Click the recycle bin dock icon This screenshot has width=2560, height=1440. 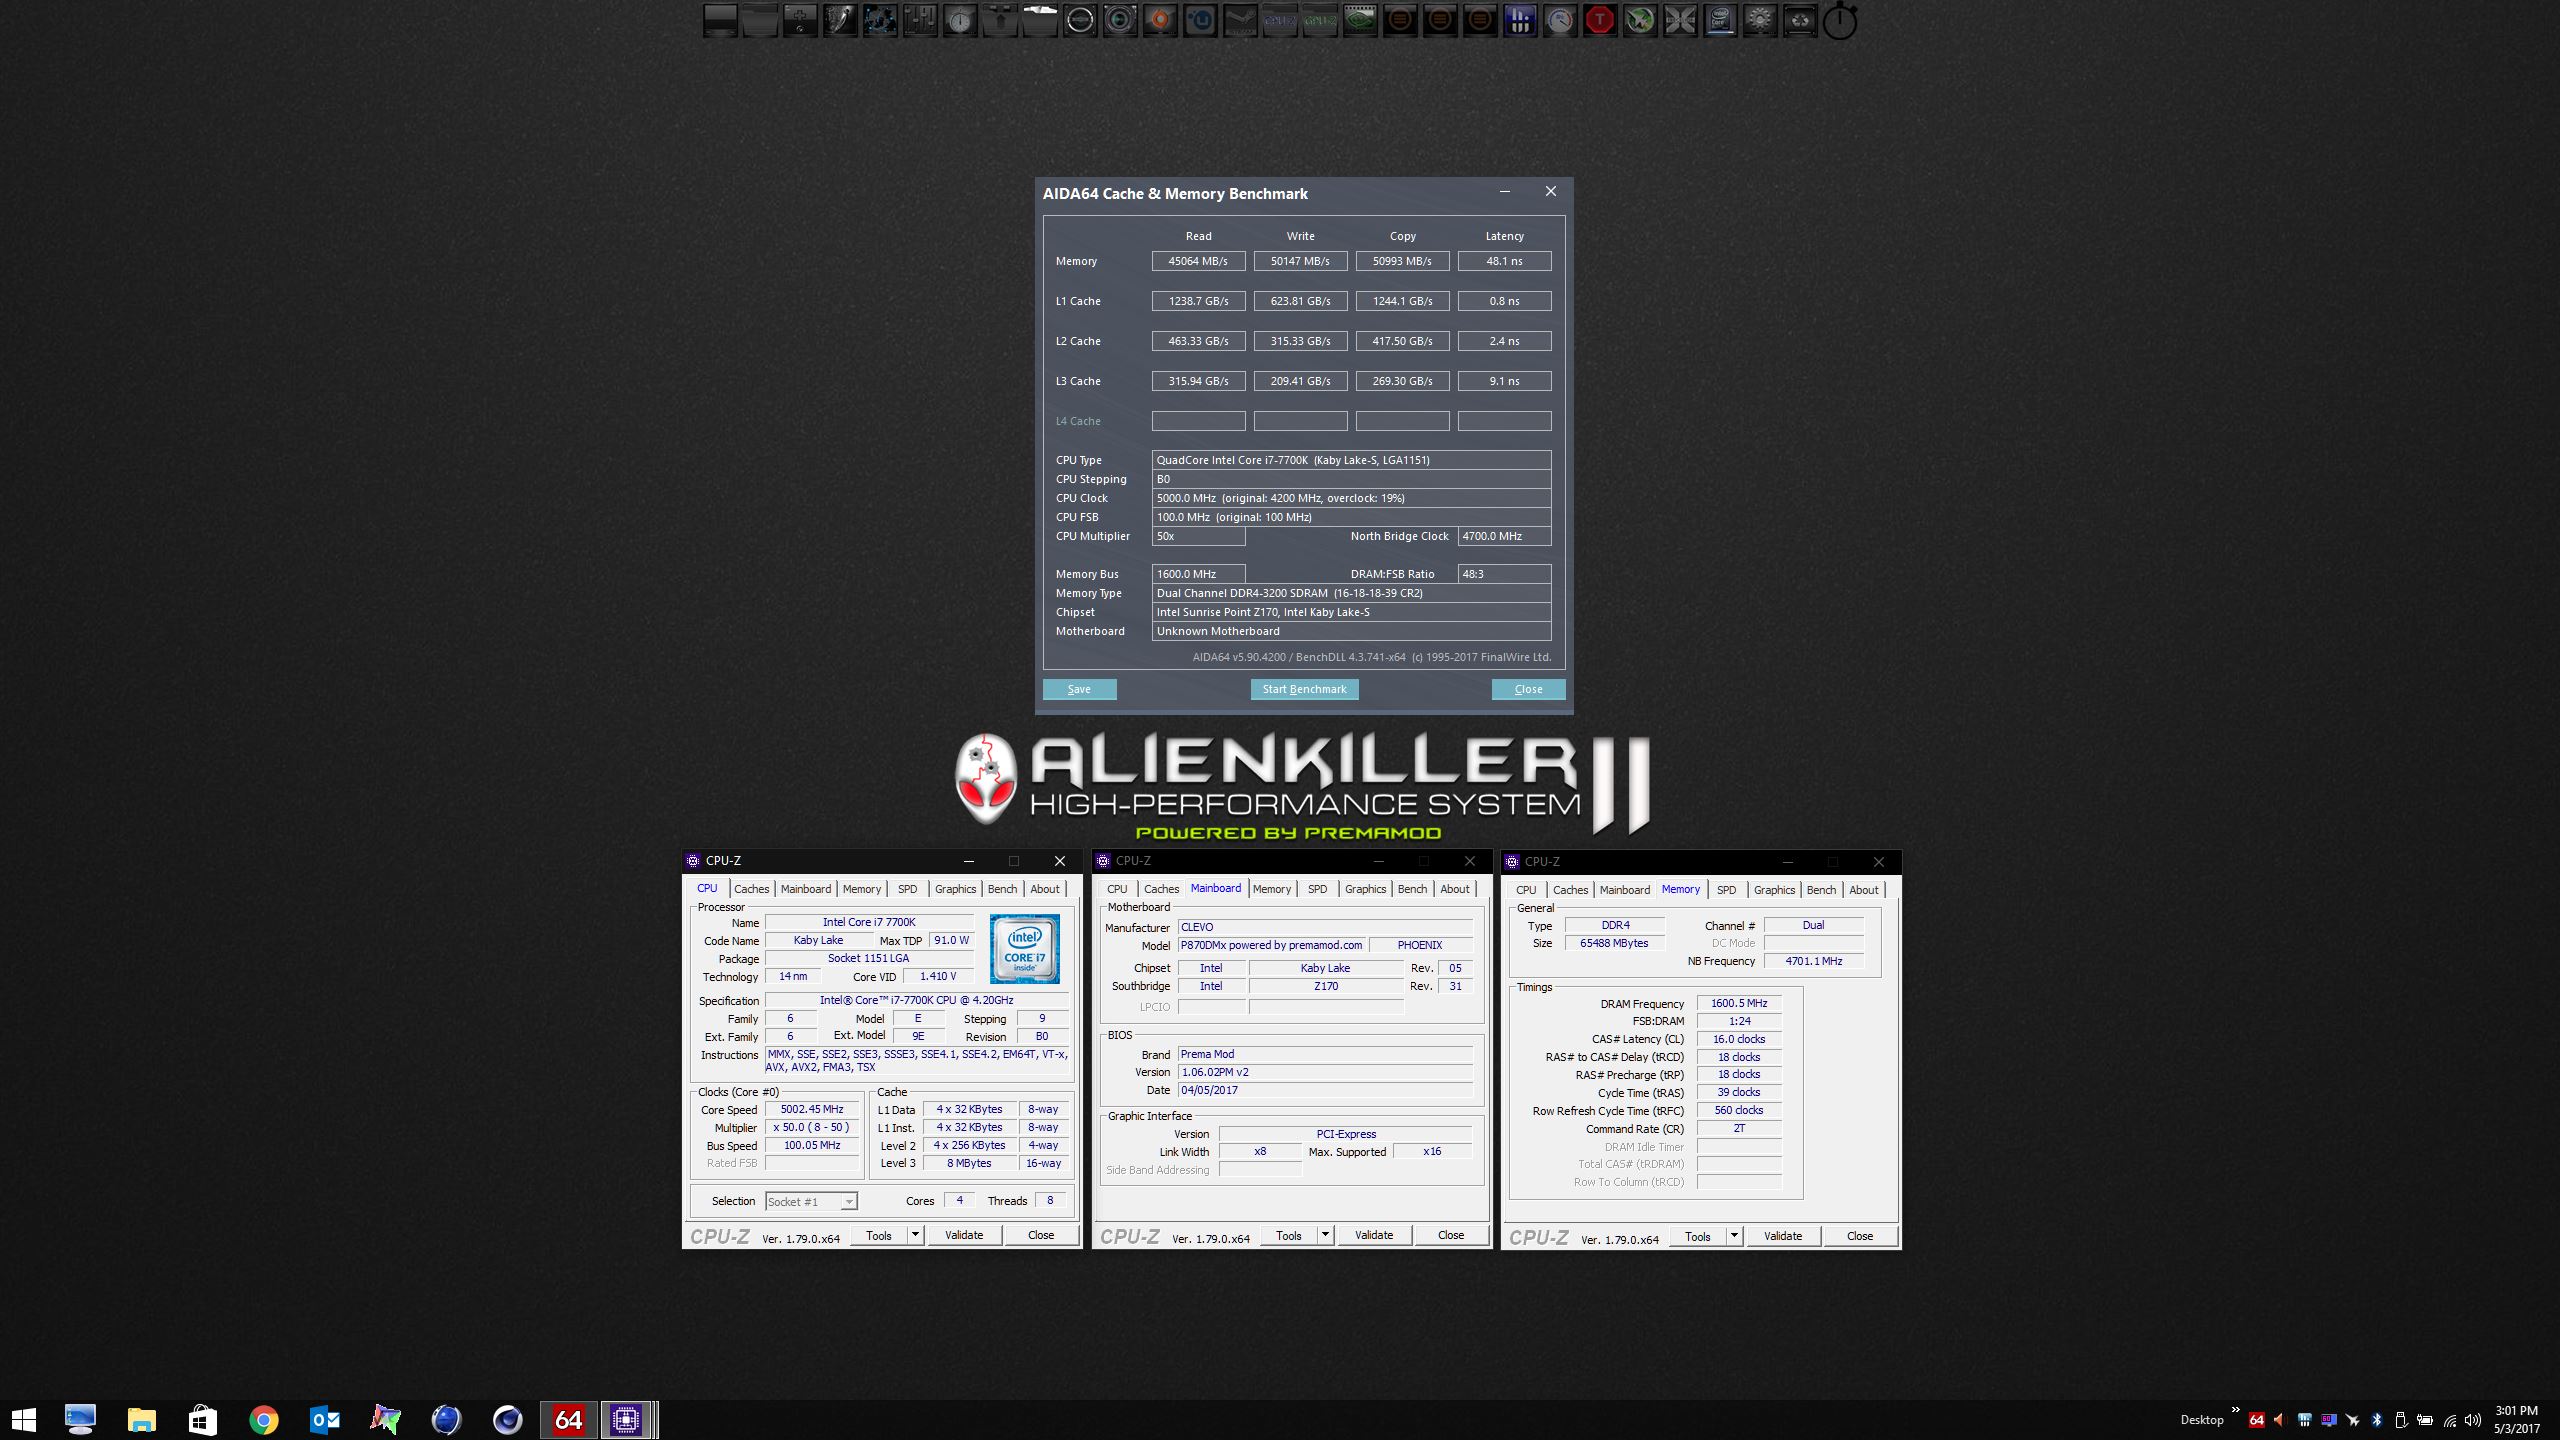coord(1800,20)
